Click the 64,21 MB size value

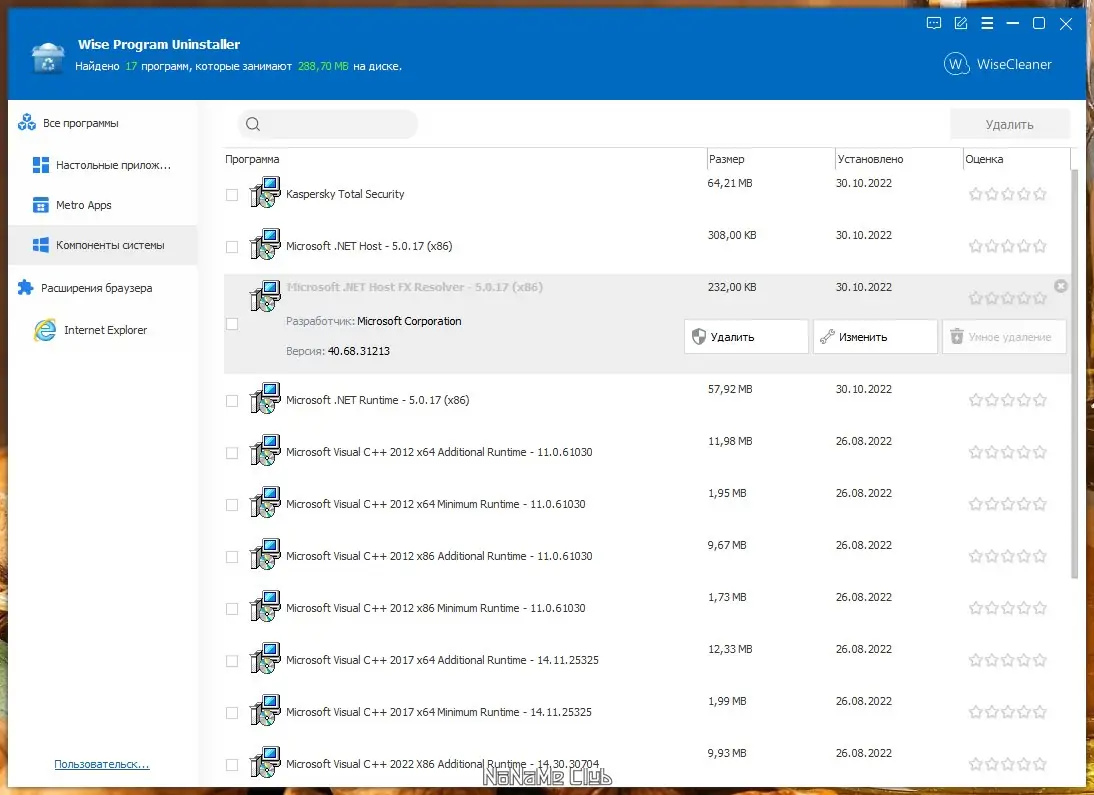(730, 183)
